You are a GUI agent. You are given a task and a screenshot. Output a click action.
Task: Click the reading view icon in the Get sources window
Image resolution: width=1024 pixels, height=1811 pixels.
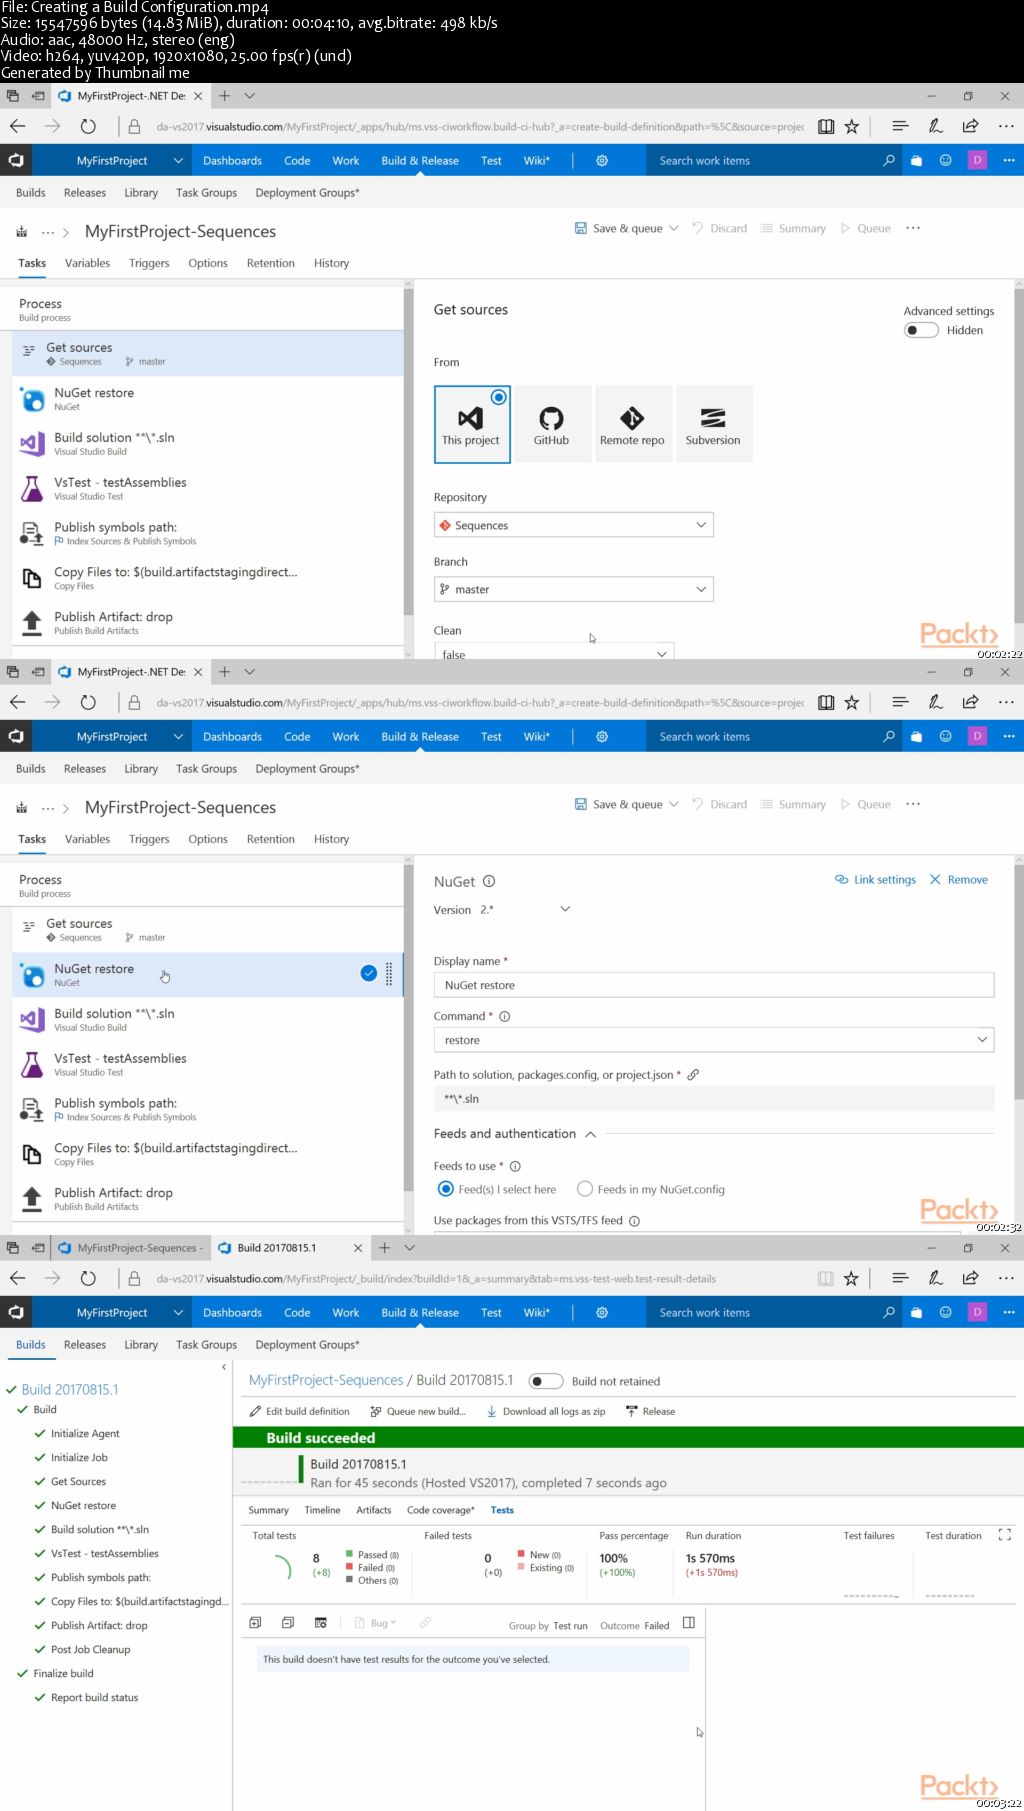click(x=826, y=127)
